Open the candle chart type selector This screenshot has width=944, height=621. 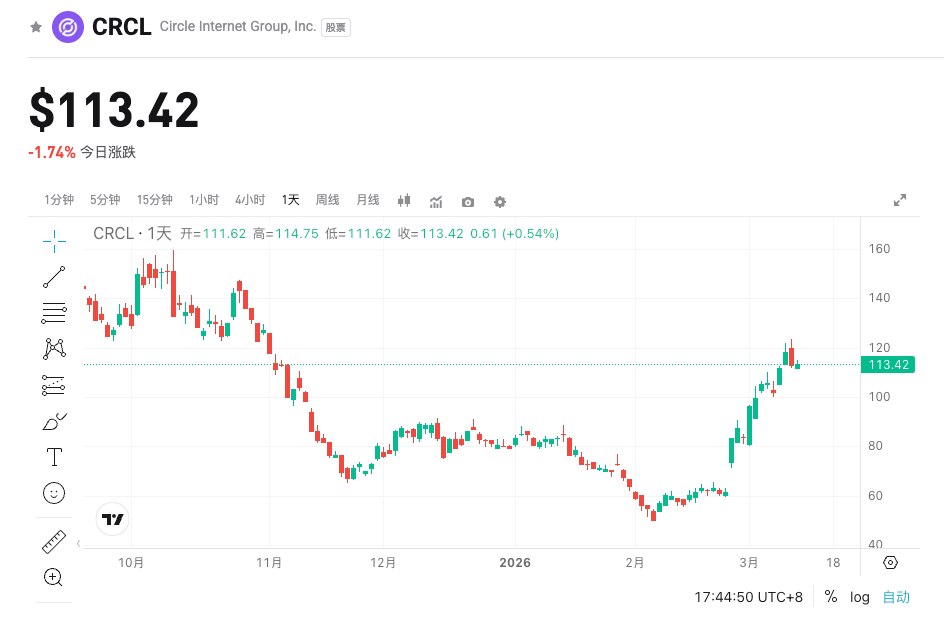[x=404, y=201]
